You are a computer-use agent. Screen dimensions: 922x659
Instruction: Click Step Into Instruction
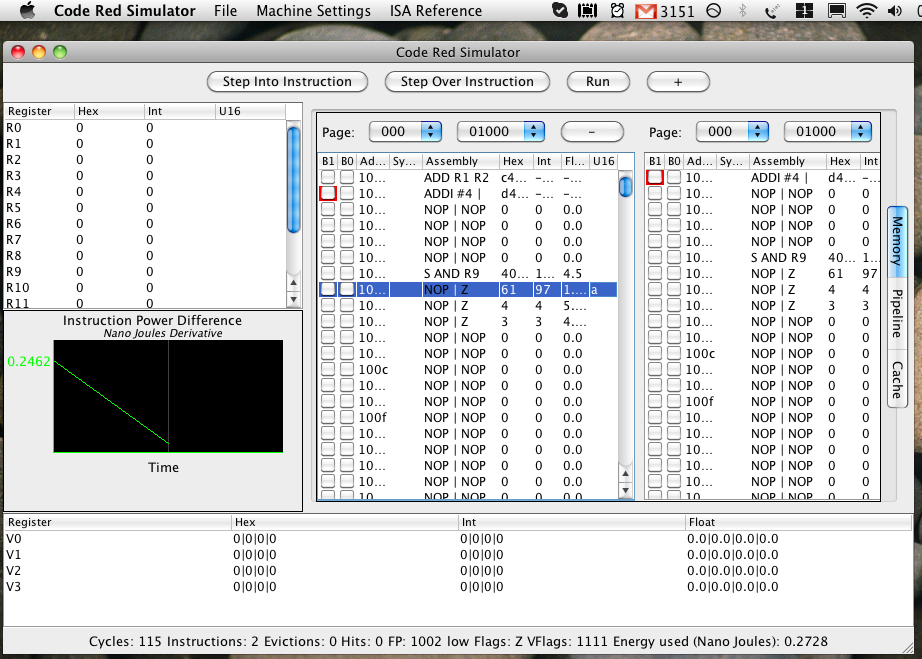pyautogui.click(x=287, y=82)
